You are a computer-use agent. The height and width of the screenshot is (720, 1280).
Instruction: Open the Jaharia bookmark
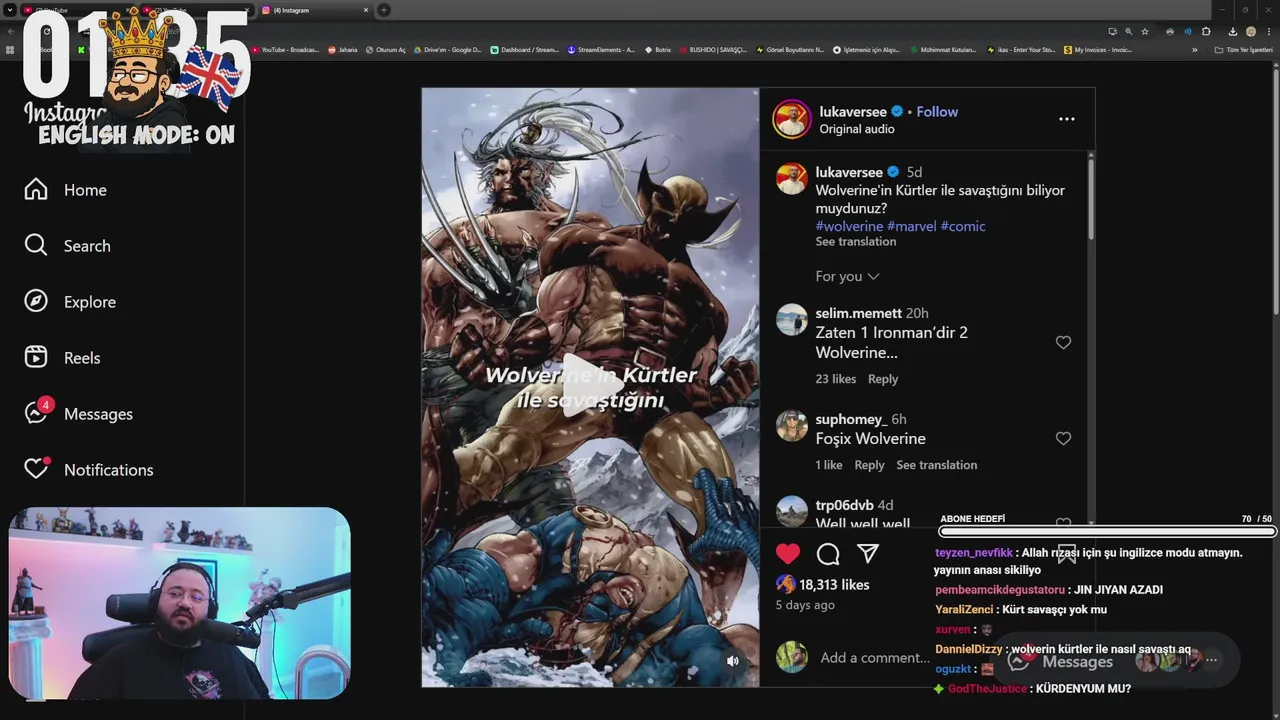point(343,50)
